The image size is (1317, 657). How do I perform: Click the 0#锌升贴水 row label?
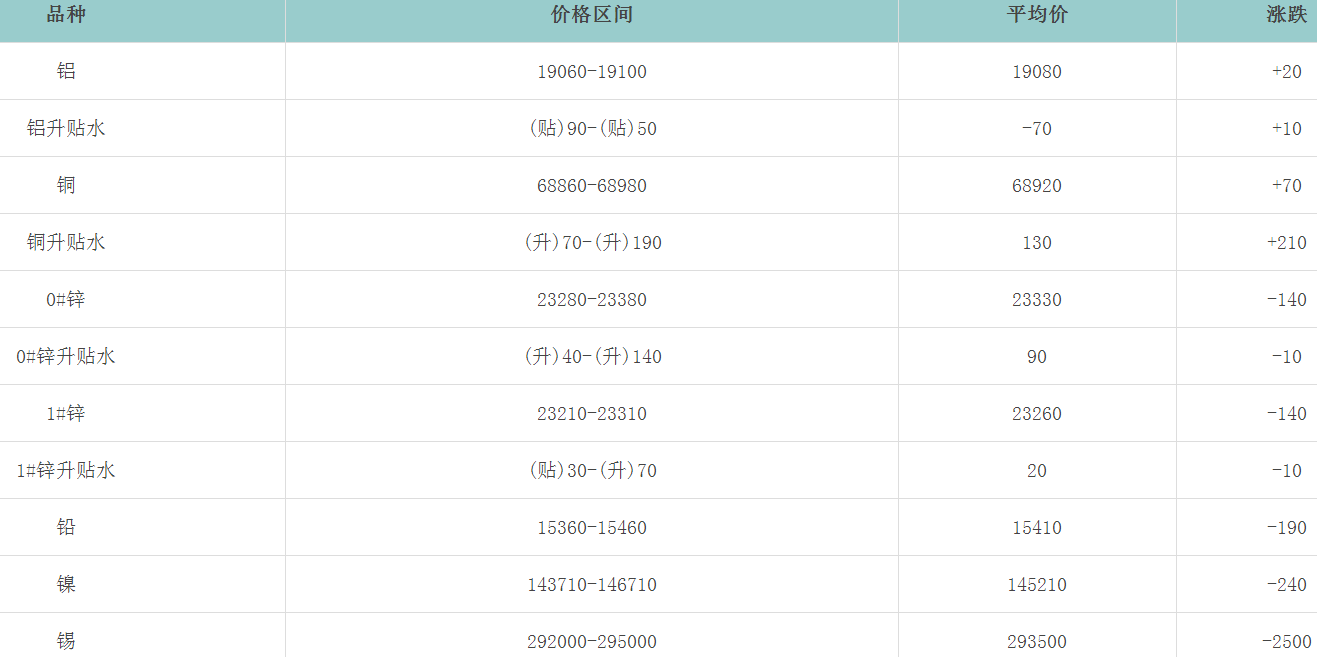(x=66, y=357)
